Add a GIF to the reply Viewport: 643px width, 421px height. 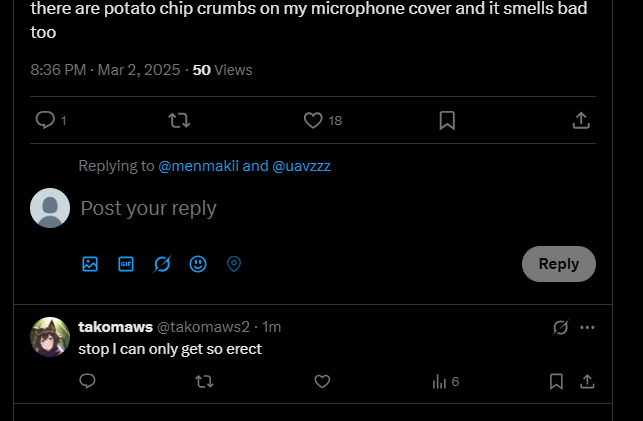126,264
